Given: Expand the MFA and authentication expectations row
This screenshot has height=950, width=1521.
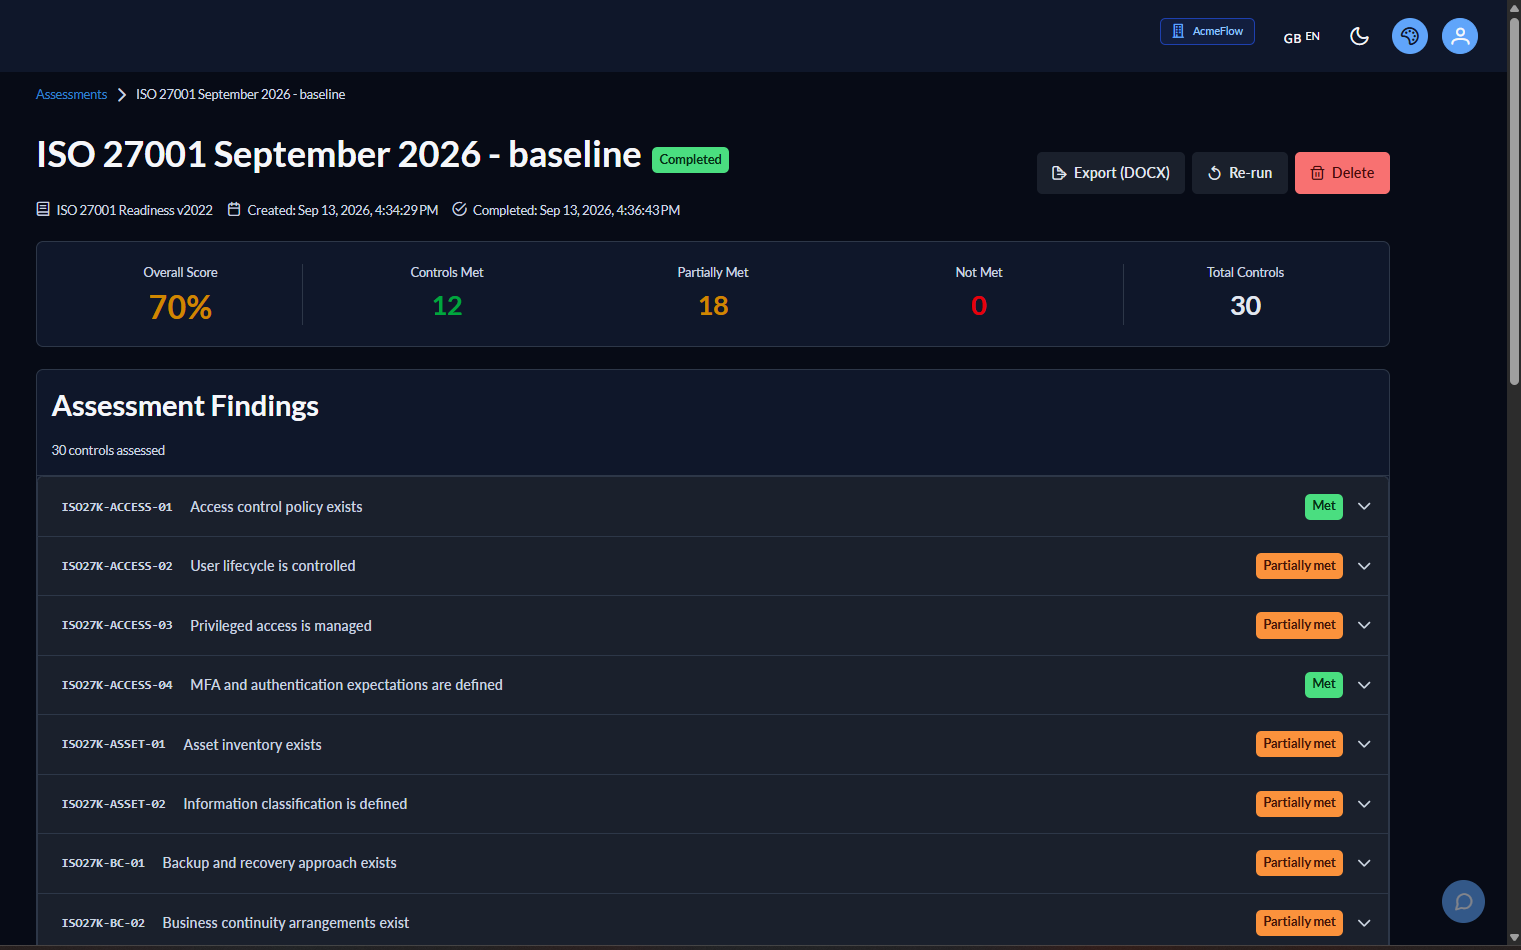Looking at the screenshot, I should click(713, 685).
